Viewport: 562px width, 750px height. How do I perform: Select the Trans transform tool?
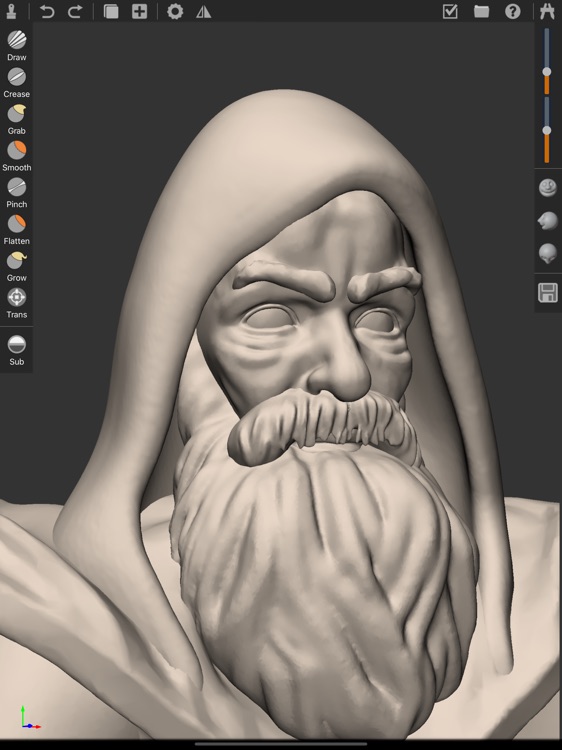tap(16, 303)
